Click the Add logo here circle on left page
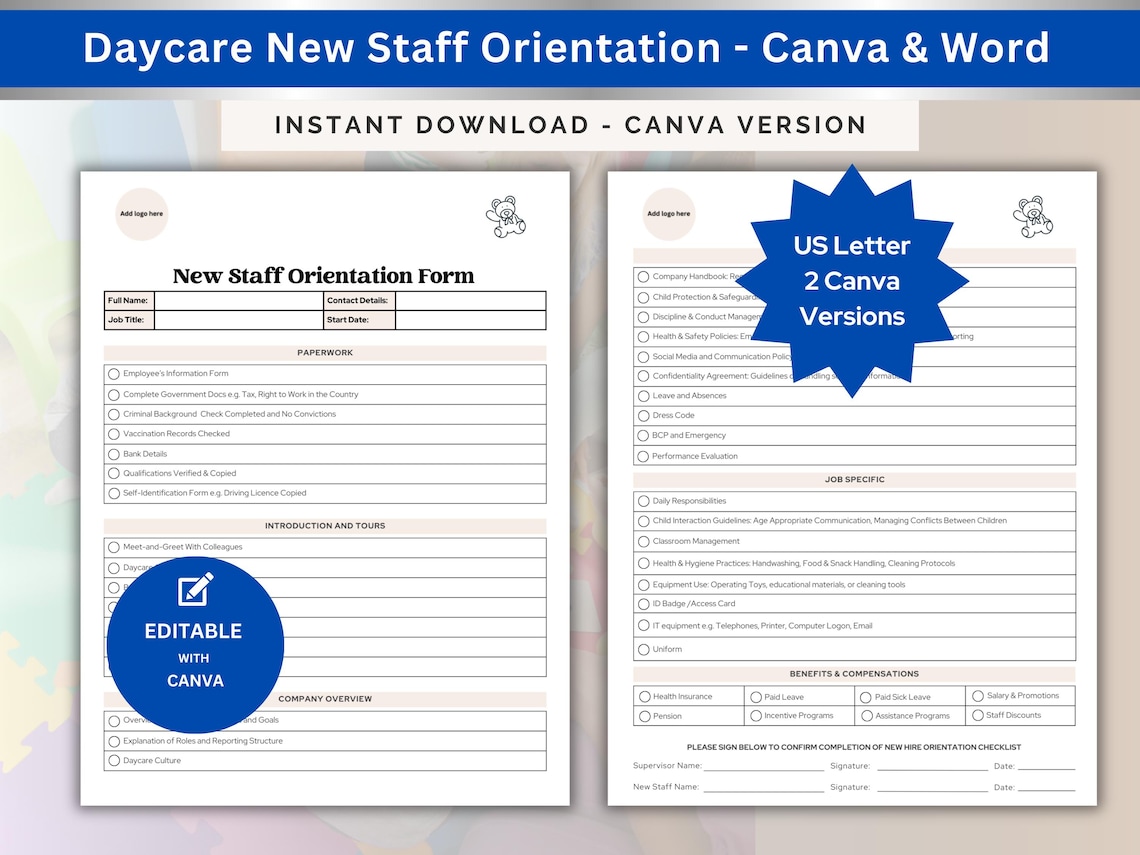The width and height of the screenshot is (1140, 855). click(x=141, y=214)
